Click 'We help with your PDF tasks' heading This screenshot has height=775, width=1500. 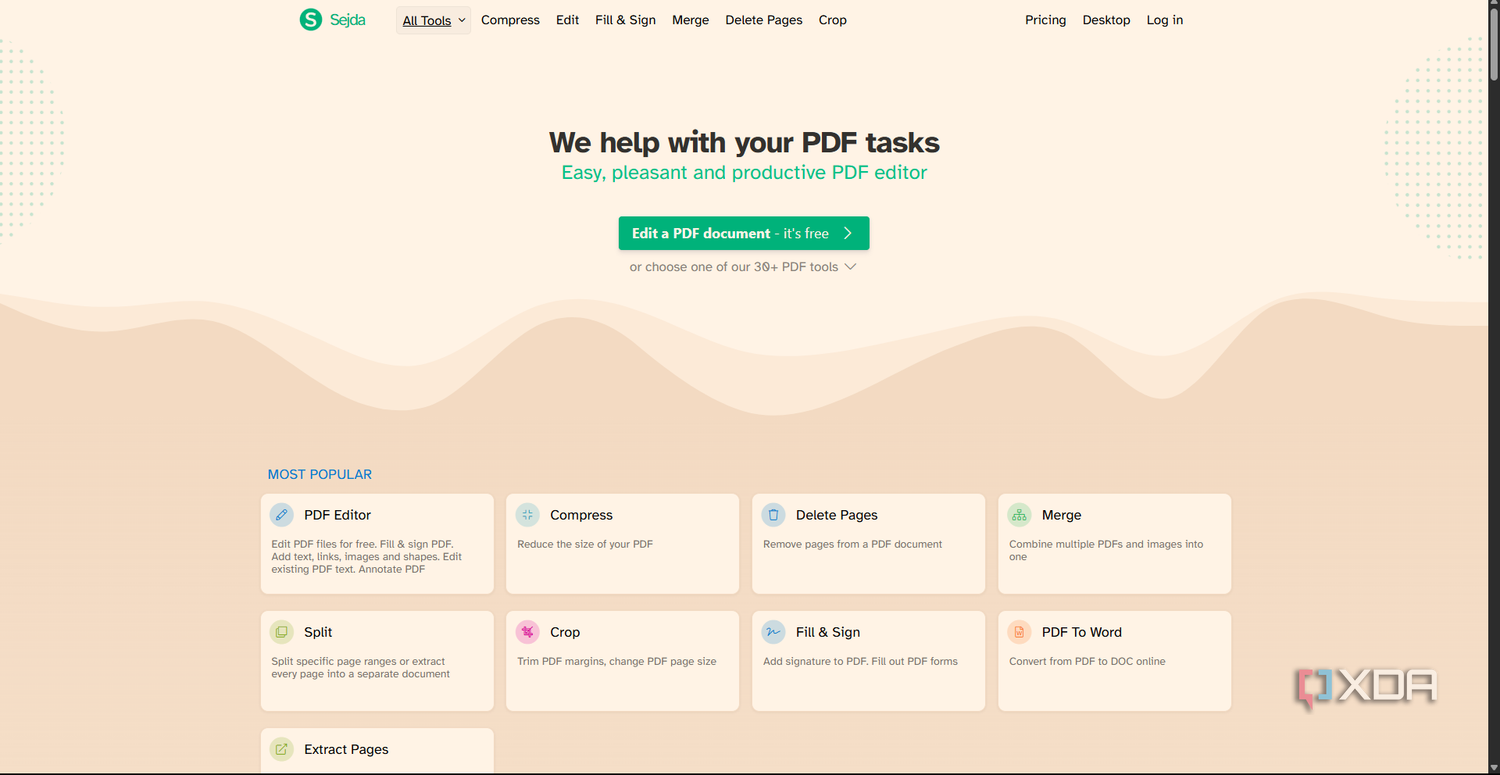744,142
